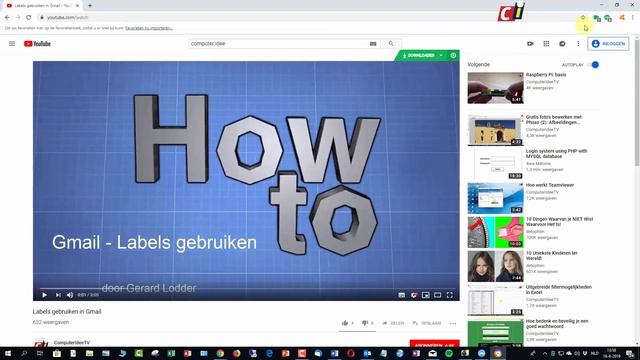Open the Raspberry Pi: basis thumbnail
Viewport: 640px width, 360px height.
[496, 88]
